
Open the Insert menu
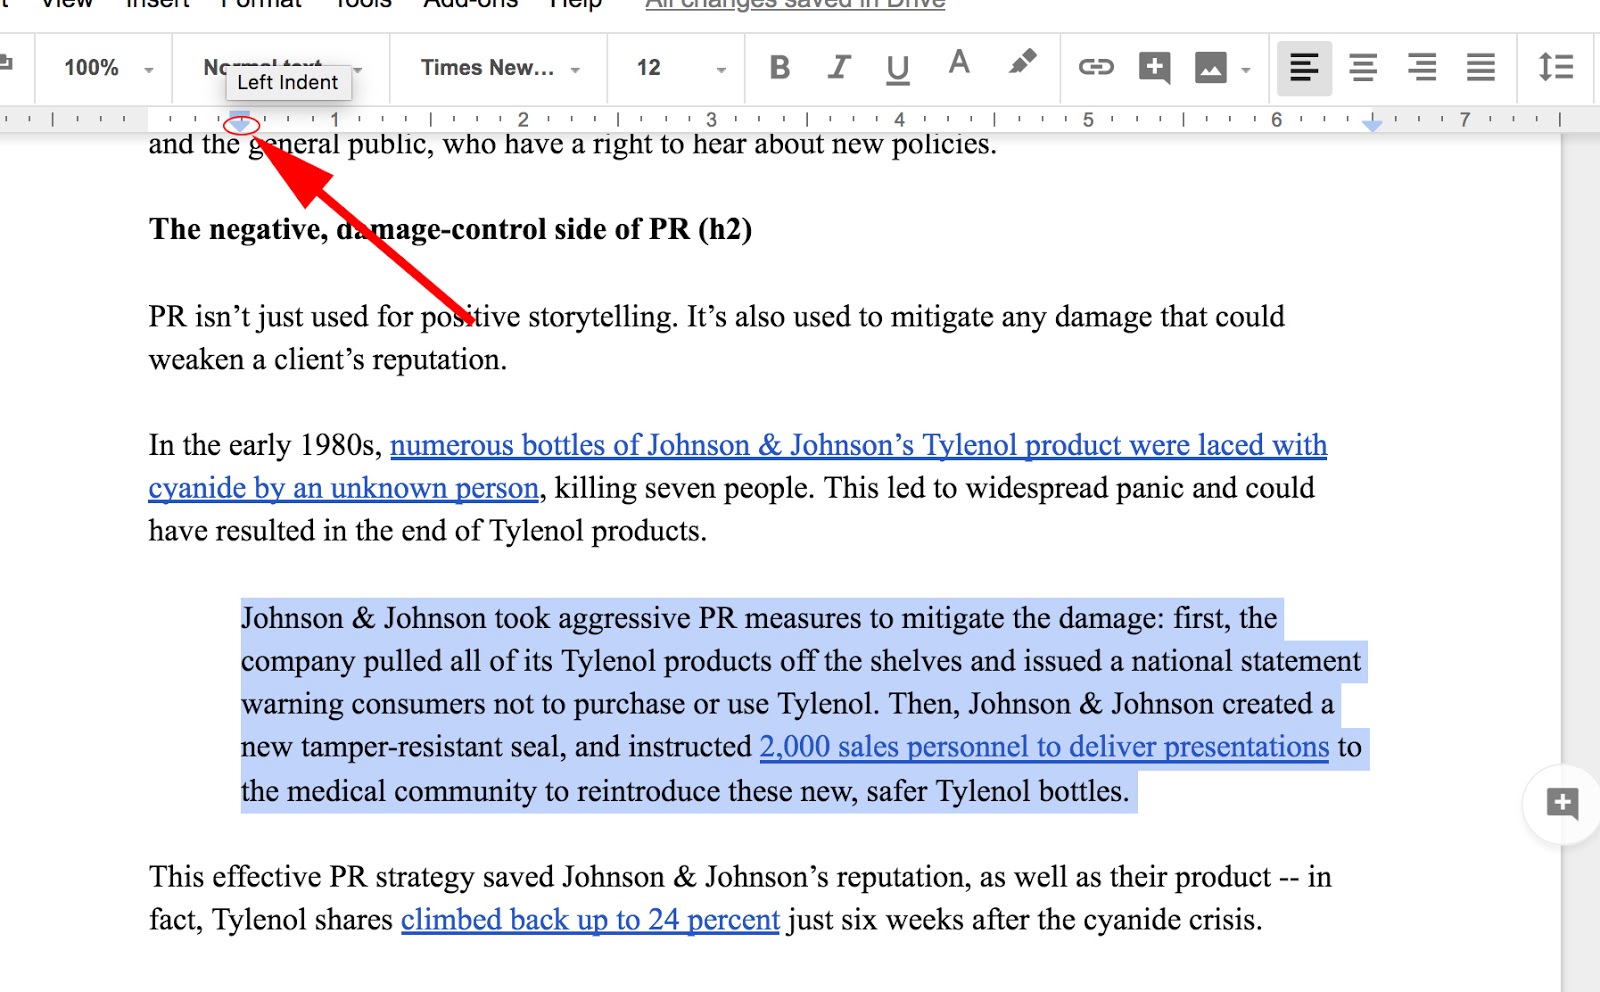click(x=157, y=5)
